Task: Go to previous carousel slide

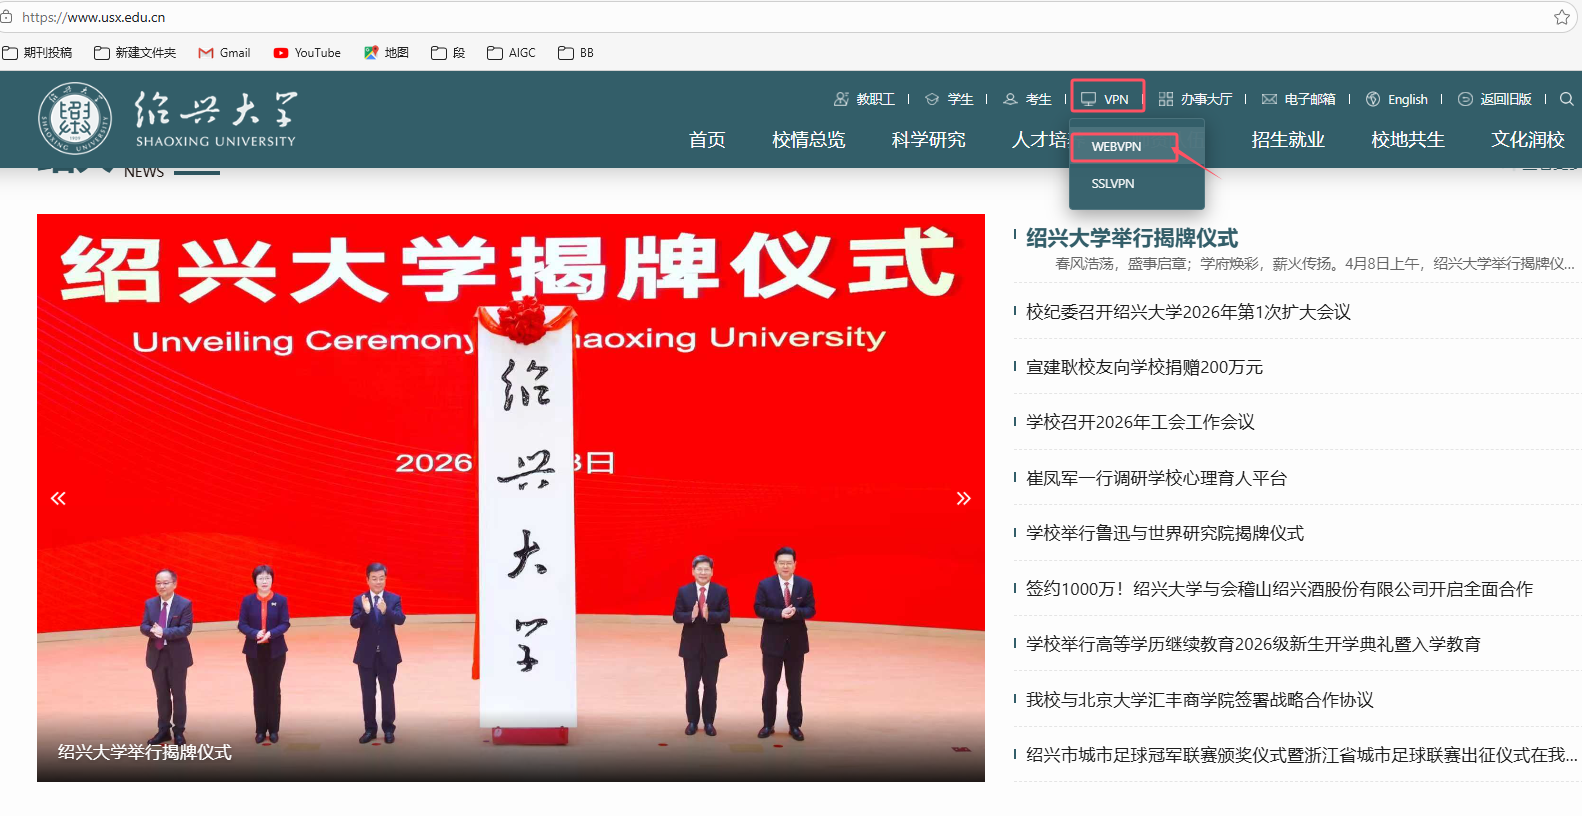Action: (x=58, y=498)
